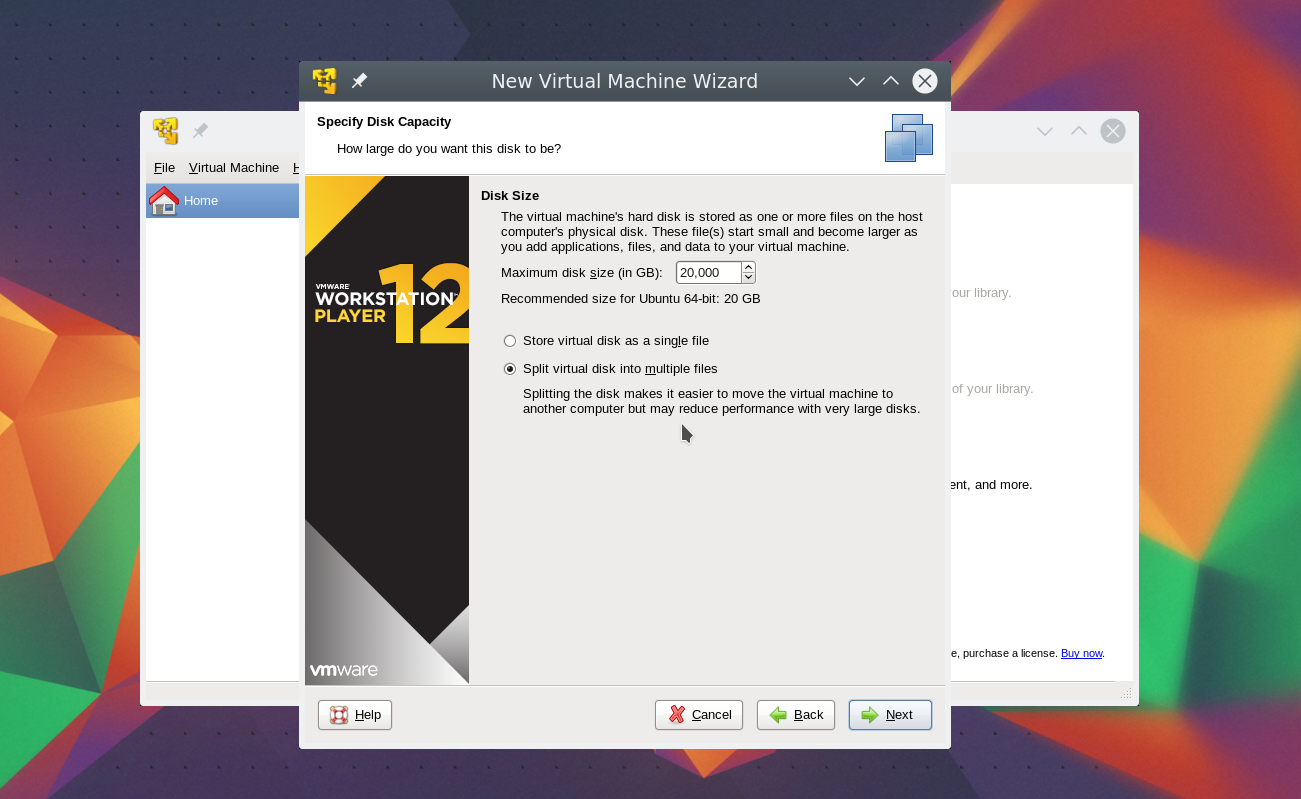Click the VMware Player icon in background window

[x=165, y=131]
